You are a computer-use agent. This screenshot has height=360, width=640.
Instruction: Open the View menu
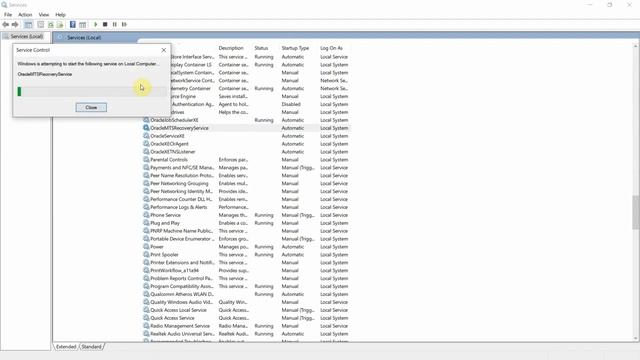click(44, 14)
